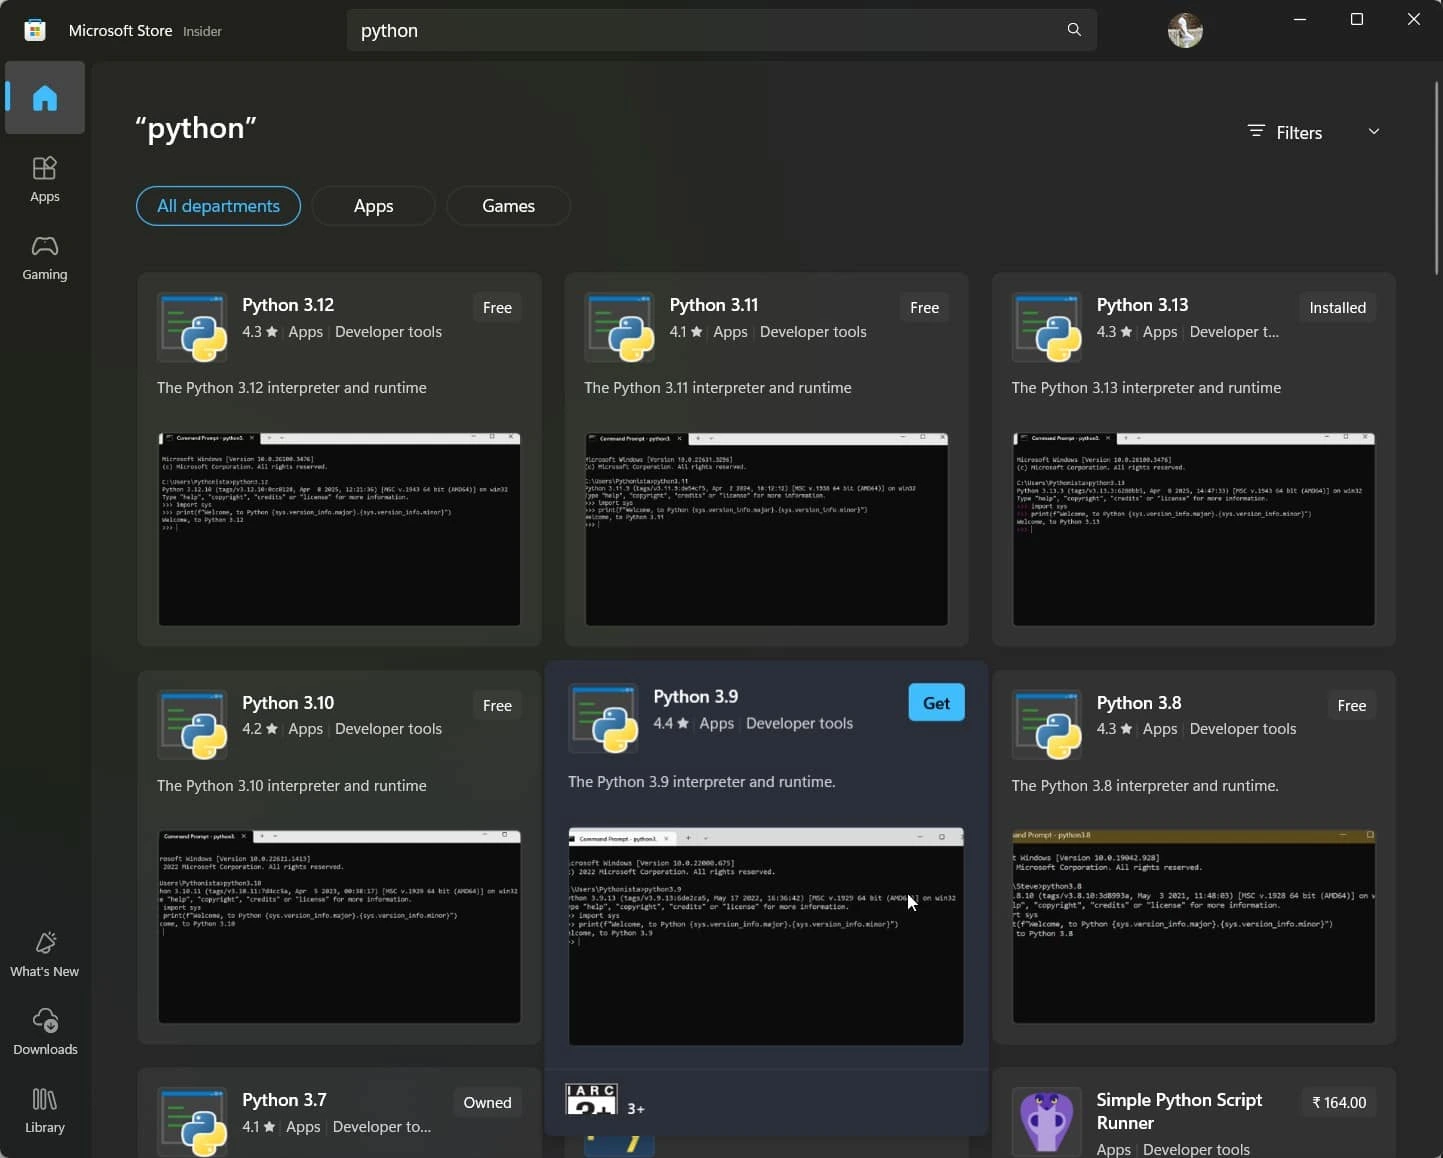Open the user profile avatar

(1185, 31)
